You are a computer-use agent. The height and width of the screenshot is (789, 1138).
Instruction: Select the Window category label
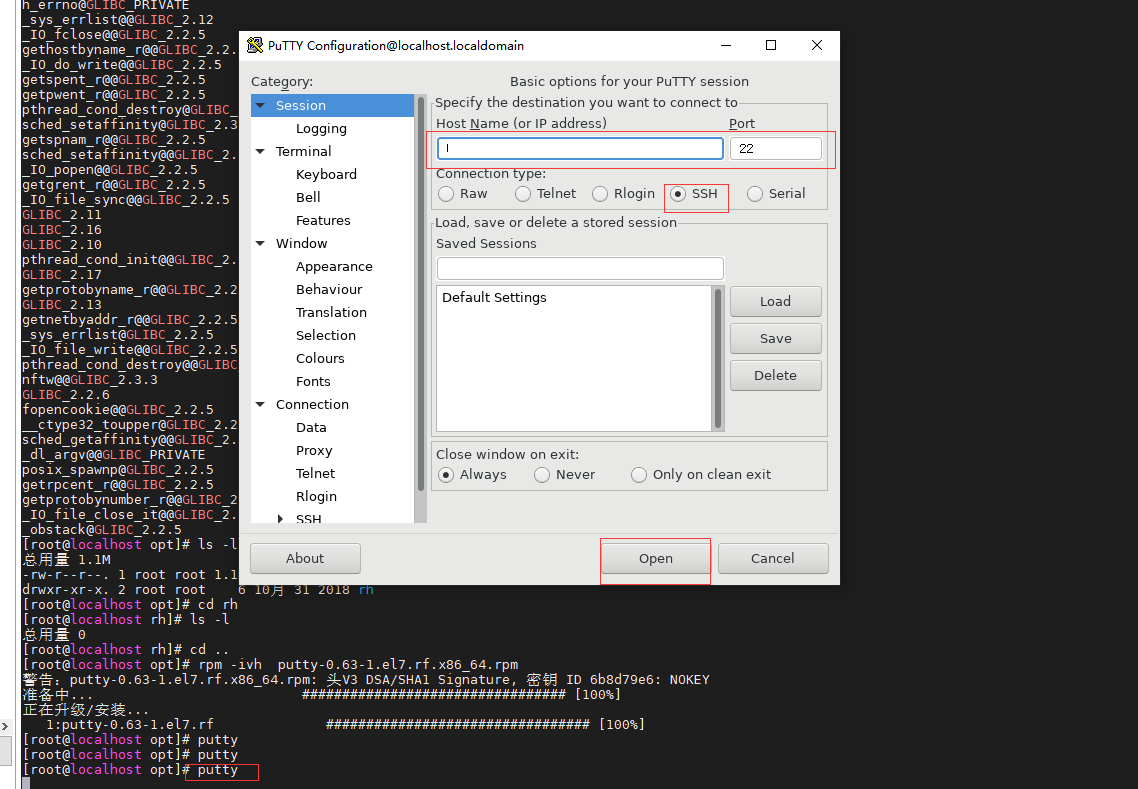click(x=301, y=243)
